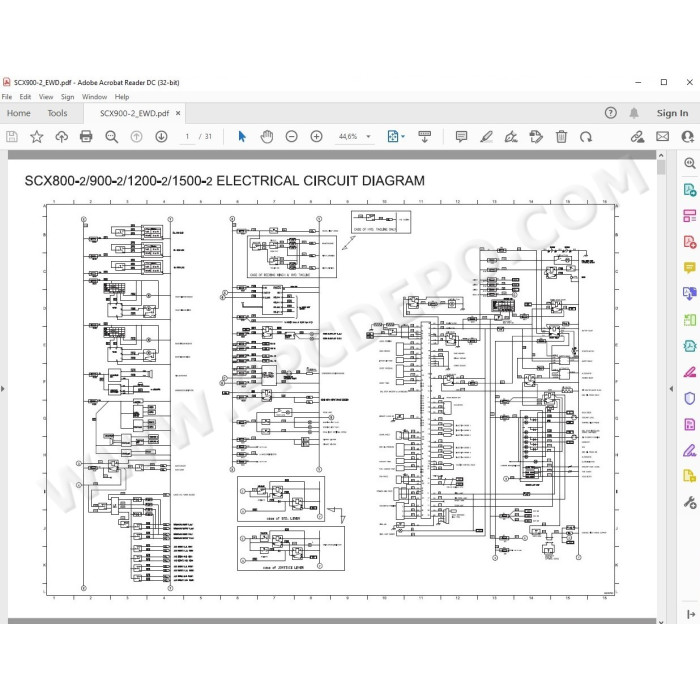Image resolution: width=700 pixels, height=700 pixels.
Task: Click the page number field
Action: pyautogui.click(x=187, y=137)
